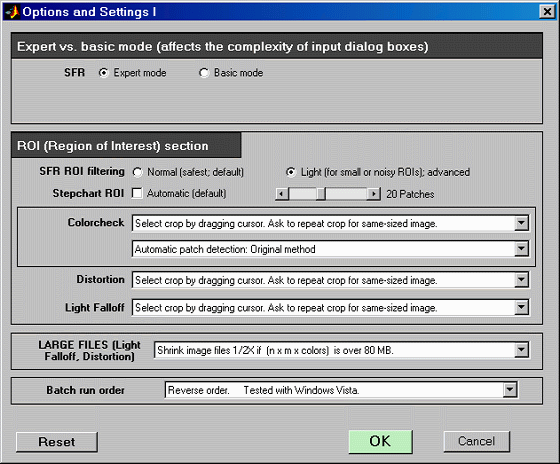Click the Patches slider right arrow
The width and height of the screenshot is (560, 464).
(374, 194)
